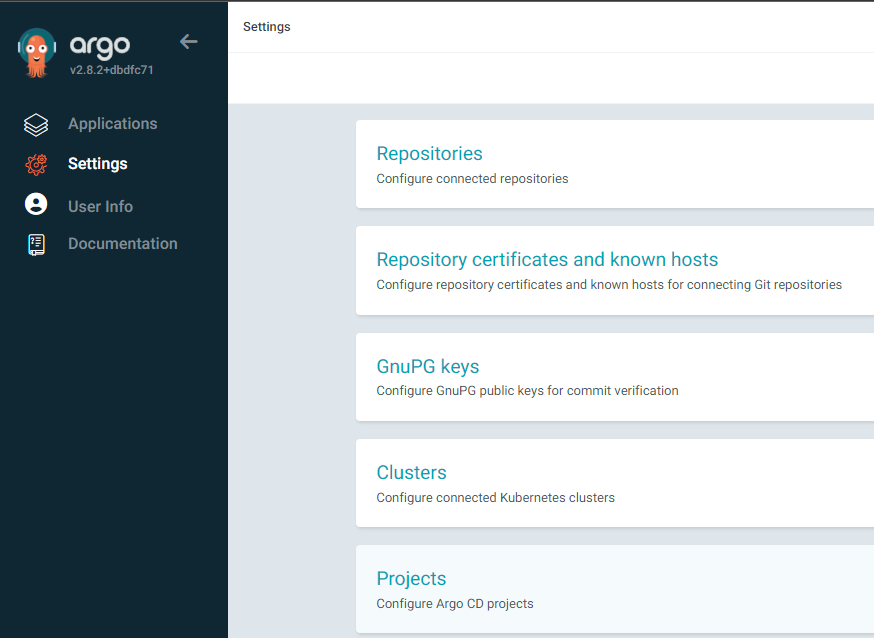Click the argo wordmark text
Screen dimensions: 874x638
click(x=100, y=46)
